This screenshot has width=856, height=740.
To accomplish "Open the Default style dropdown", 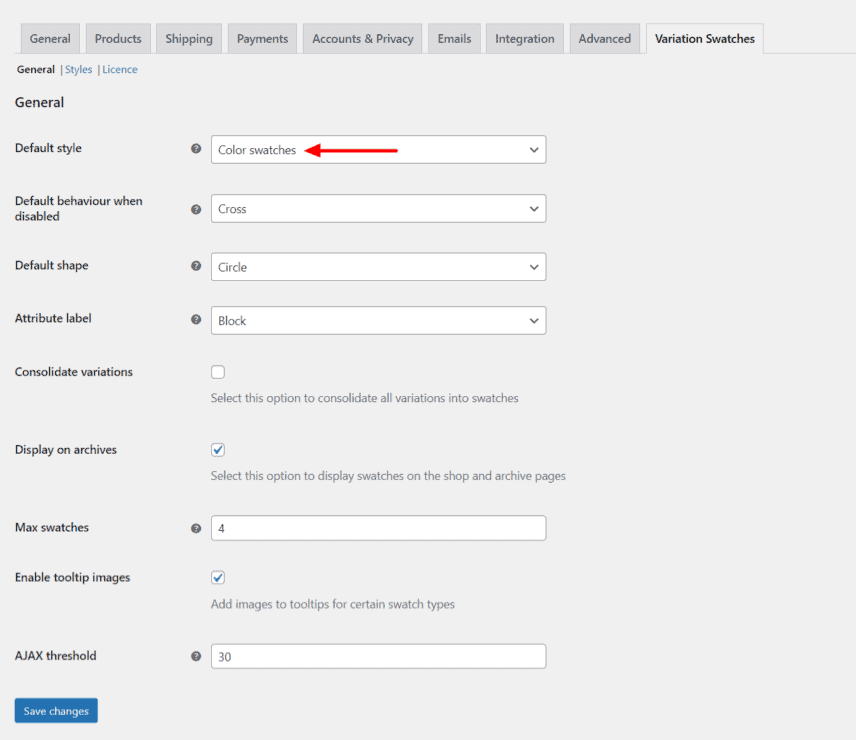I will (378, 148).
